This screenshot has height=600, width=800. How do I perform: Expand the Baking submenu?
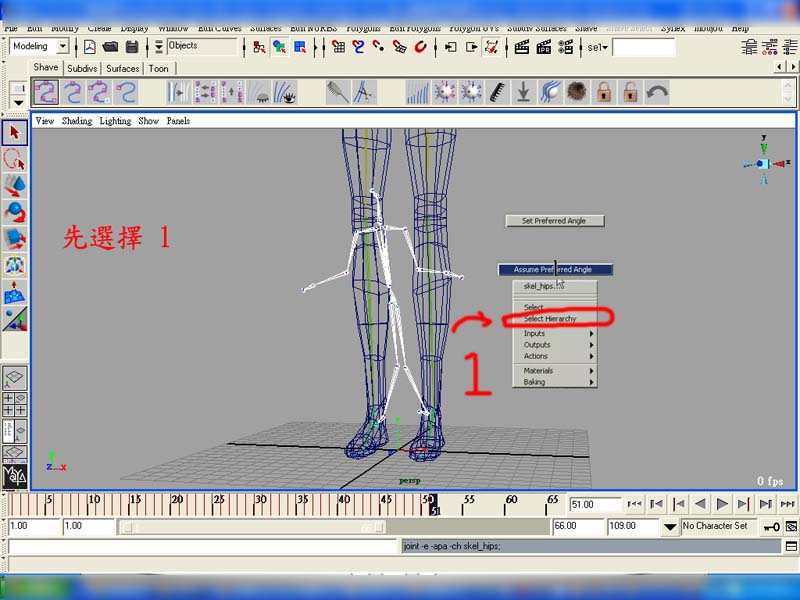(x=555, y=382)
